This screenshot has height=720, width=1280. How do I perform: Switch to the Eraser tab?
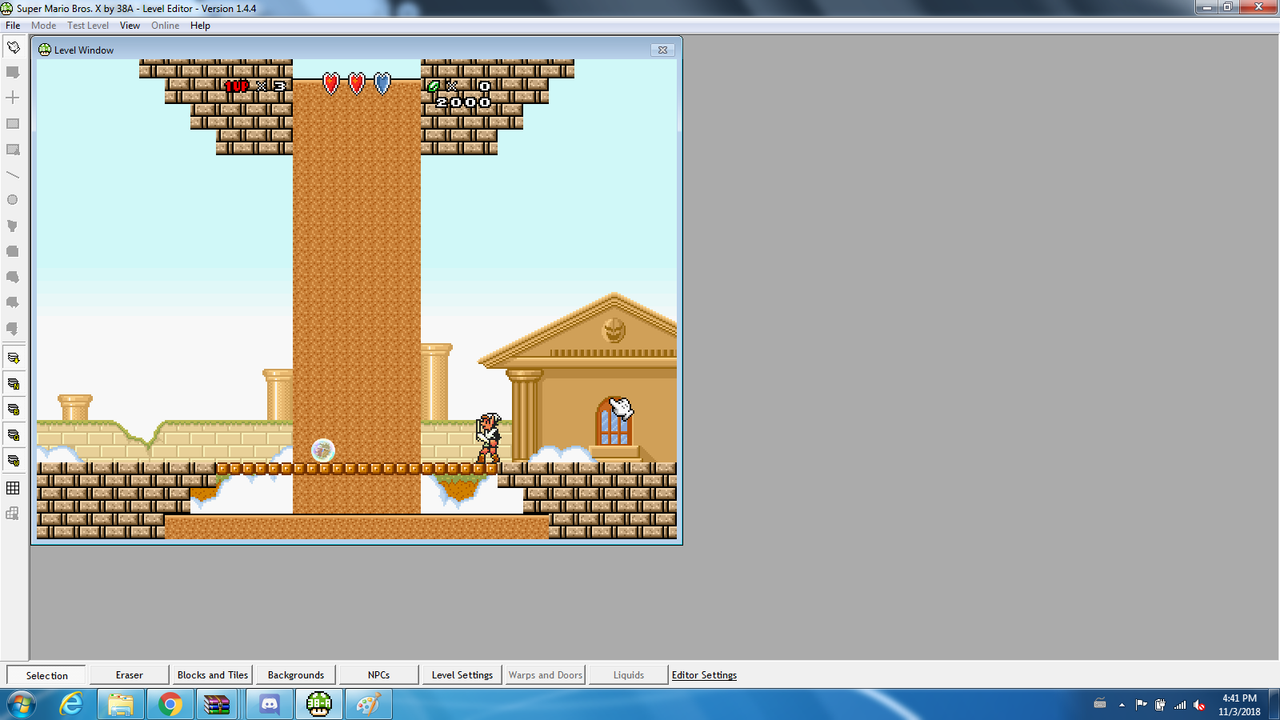coord(129,675)
